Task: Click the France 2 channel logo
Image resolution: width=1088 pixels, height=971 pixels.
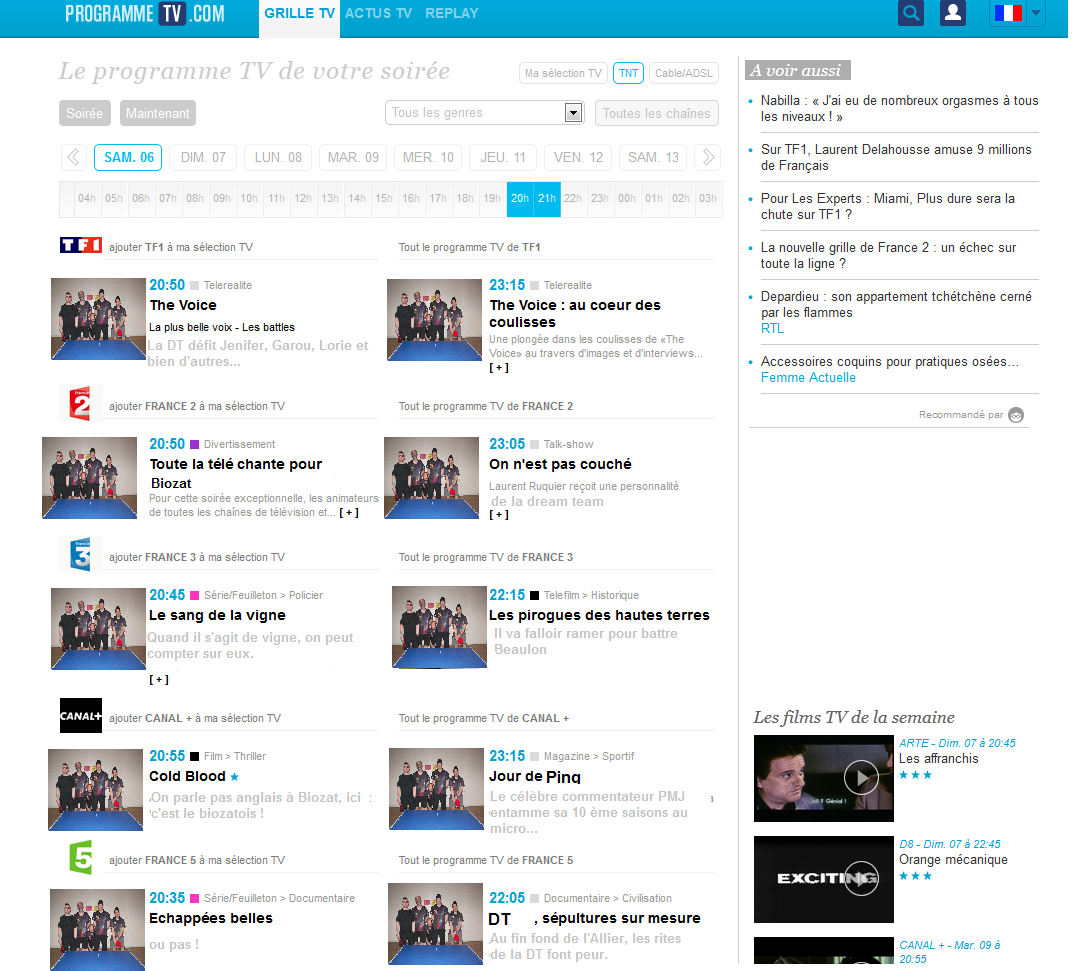Action: click(80, 403)
